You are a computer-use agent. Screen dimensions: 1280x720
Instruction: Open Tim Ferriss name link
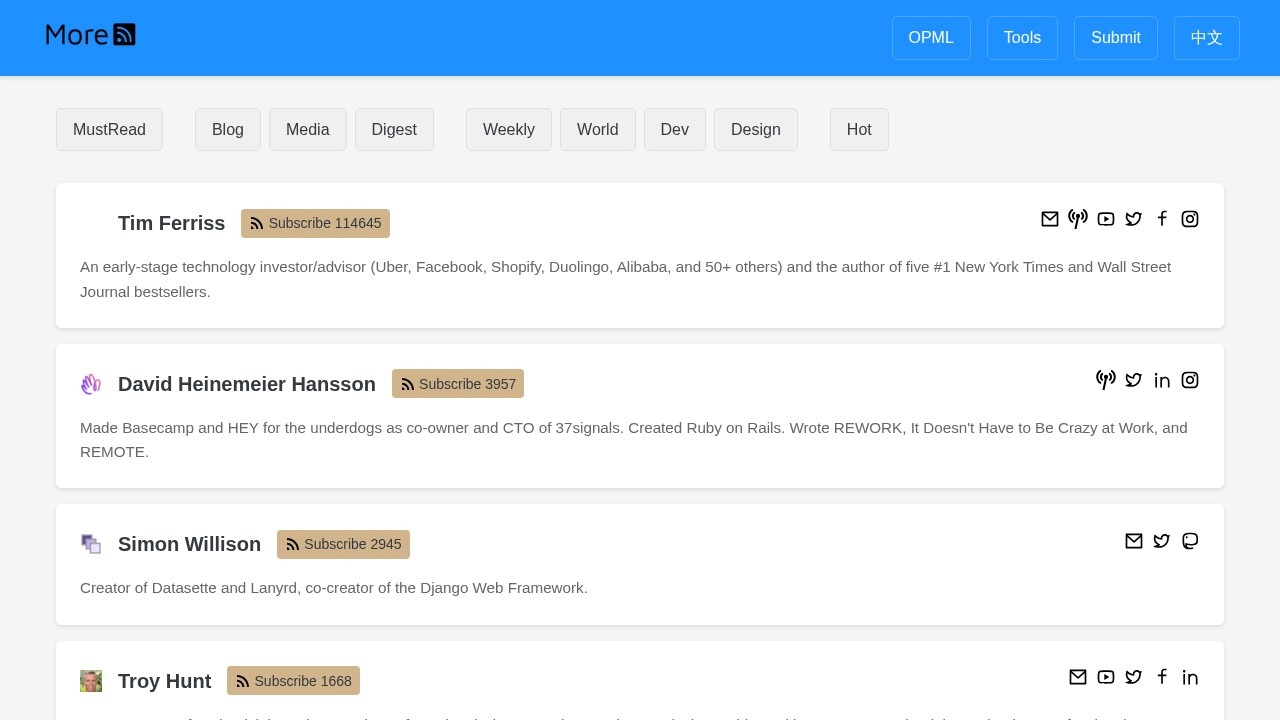tap(171, 223)
